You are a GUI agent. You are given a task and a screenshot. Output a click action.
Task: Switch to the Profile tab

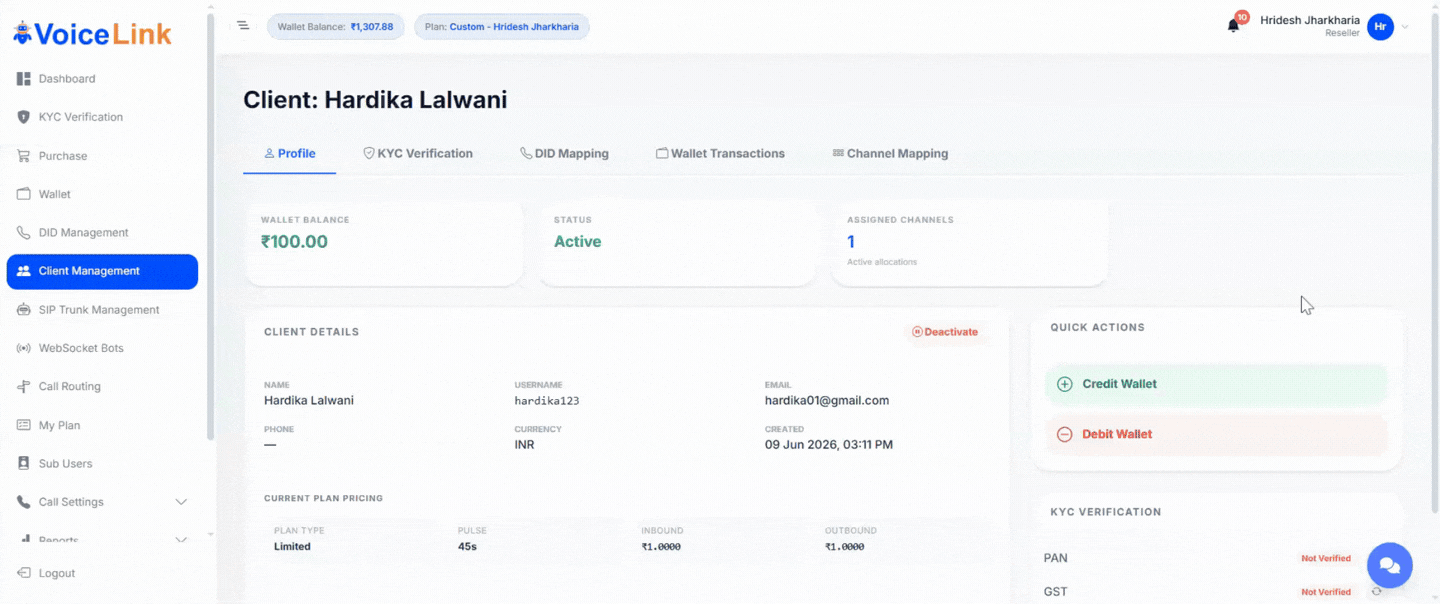pyautogui.click(x=290, y=154)
